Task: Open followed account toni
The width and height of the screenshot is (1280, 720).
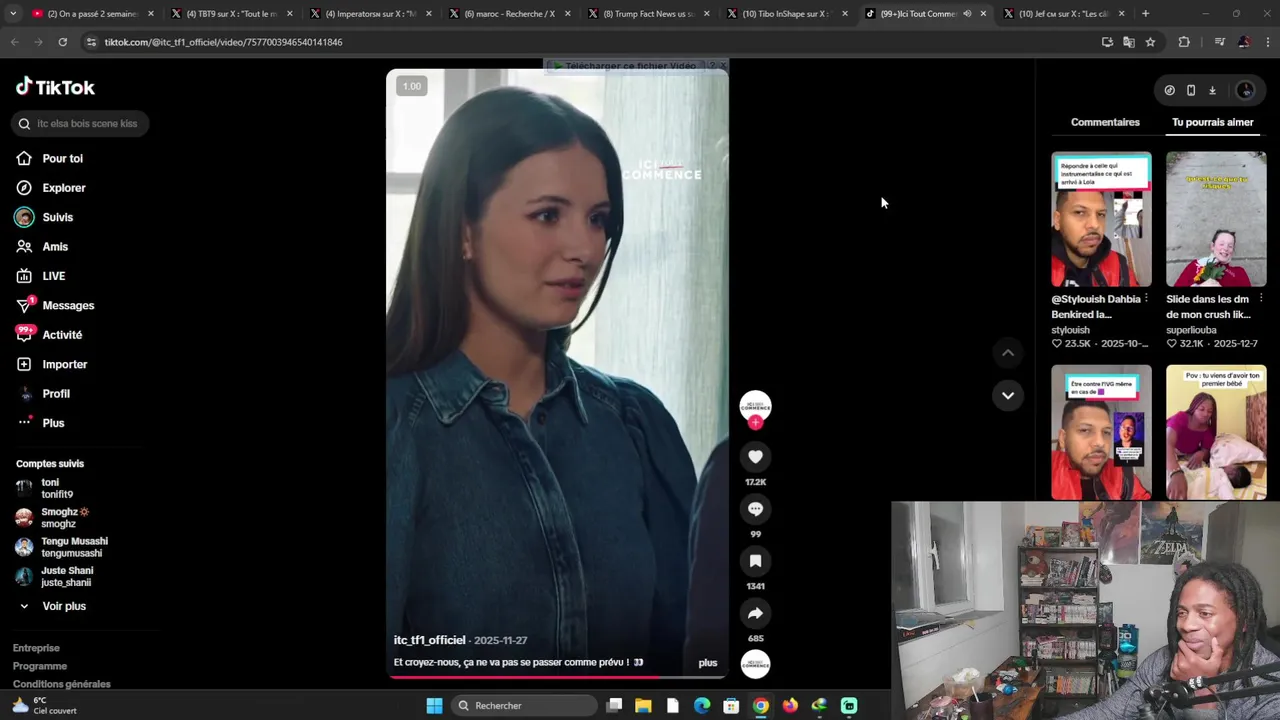Action: tap(44, 488)
